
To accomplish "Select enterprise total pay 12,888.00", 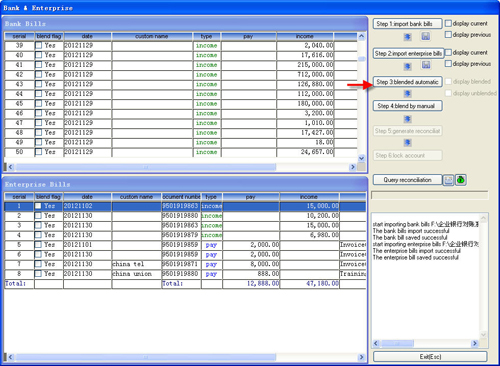I will (x=251, y=284).
